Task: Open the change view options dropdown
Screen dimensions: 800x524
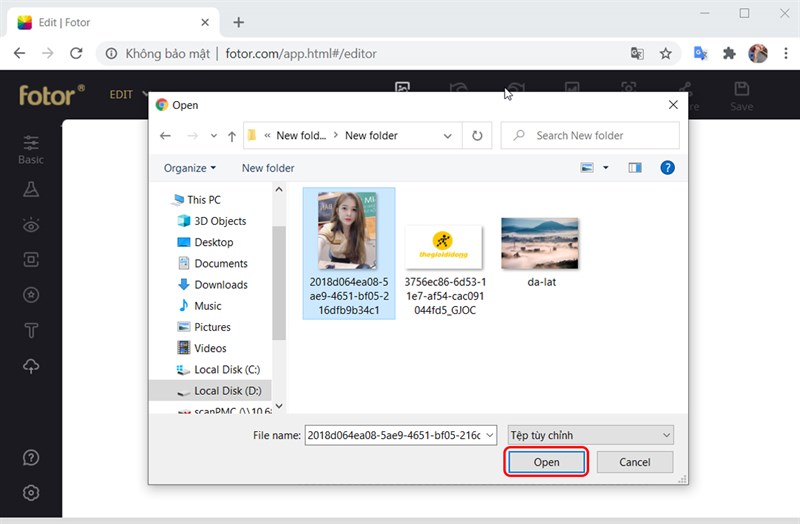Action: point(606,168)
